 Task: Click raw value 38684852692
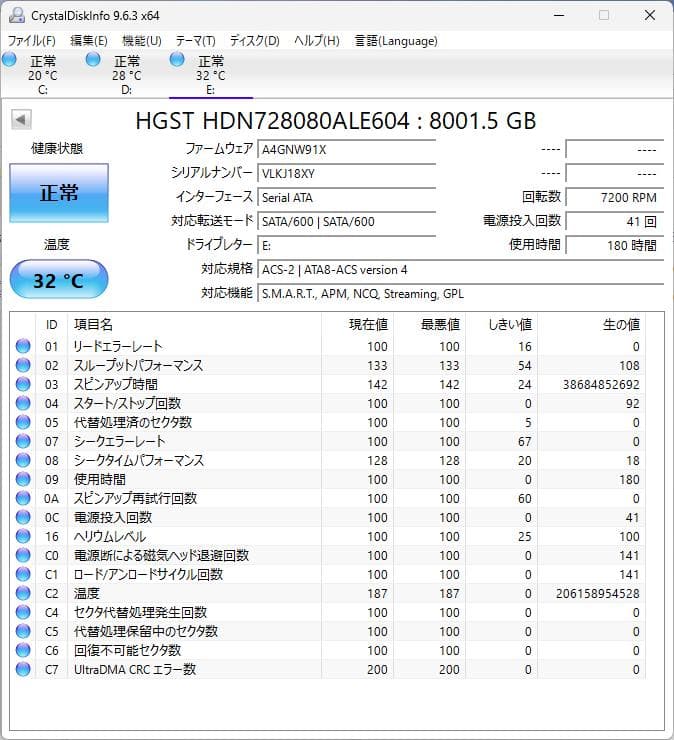pyautogui.click(x=601, y=384)
